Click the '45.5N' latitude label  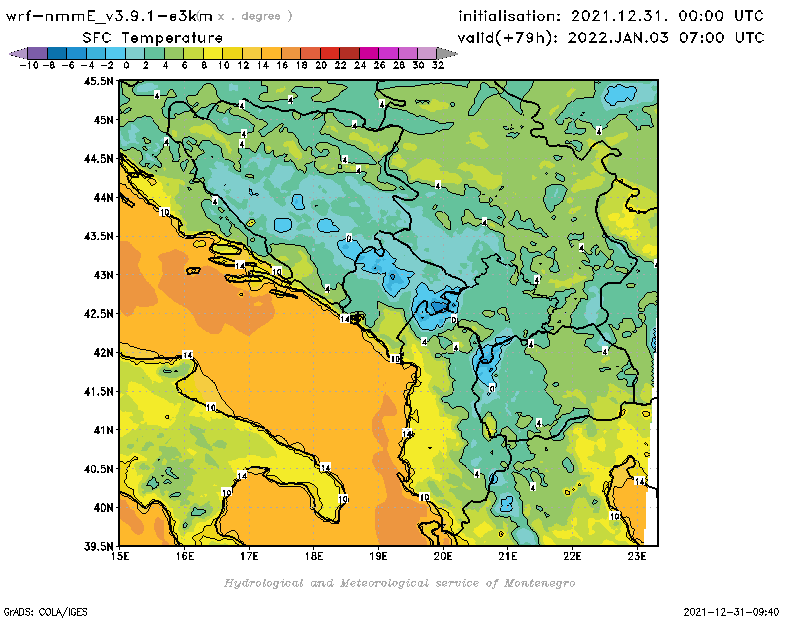99,81
